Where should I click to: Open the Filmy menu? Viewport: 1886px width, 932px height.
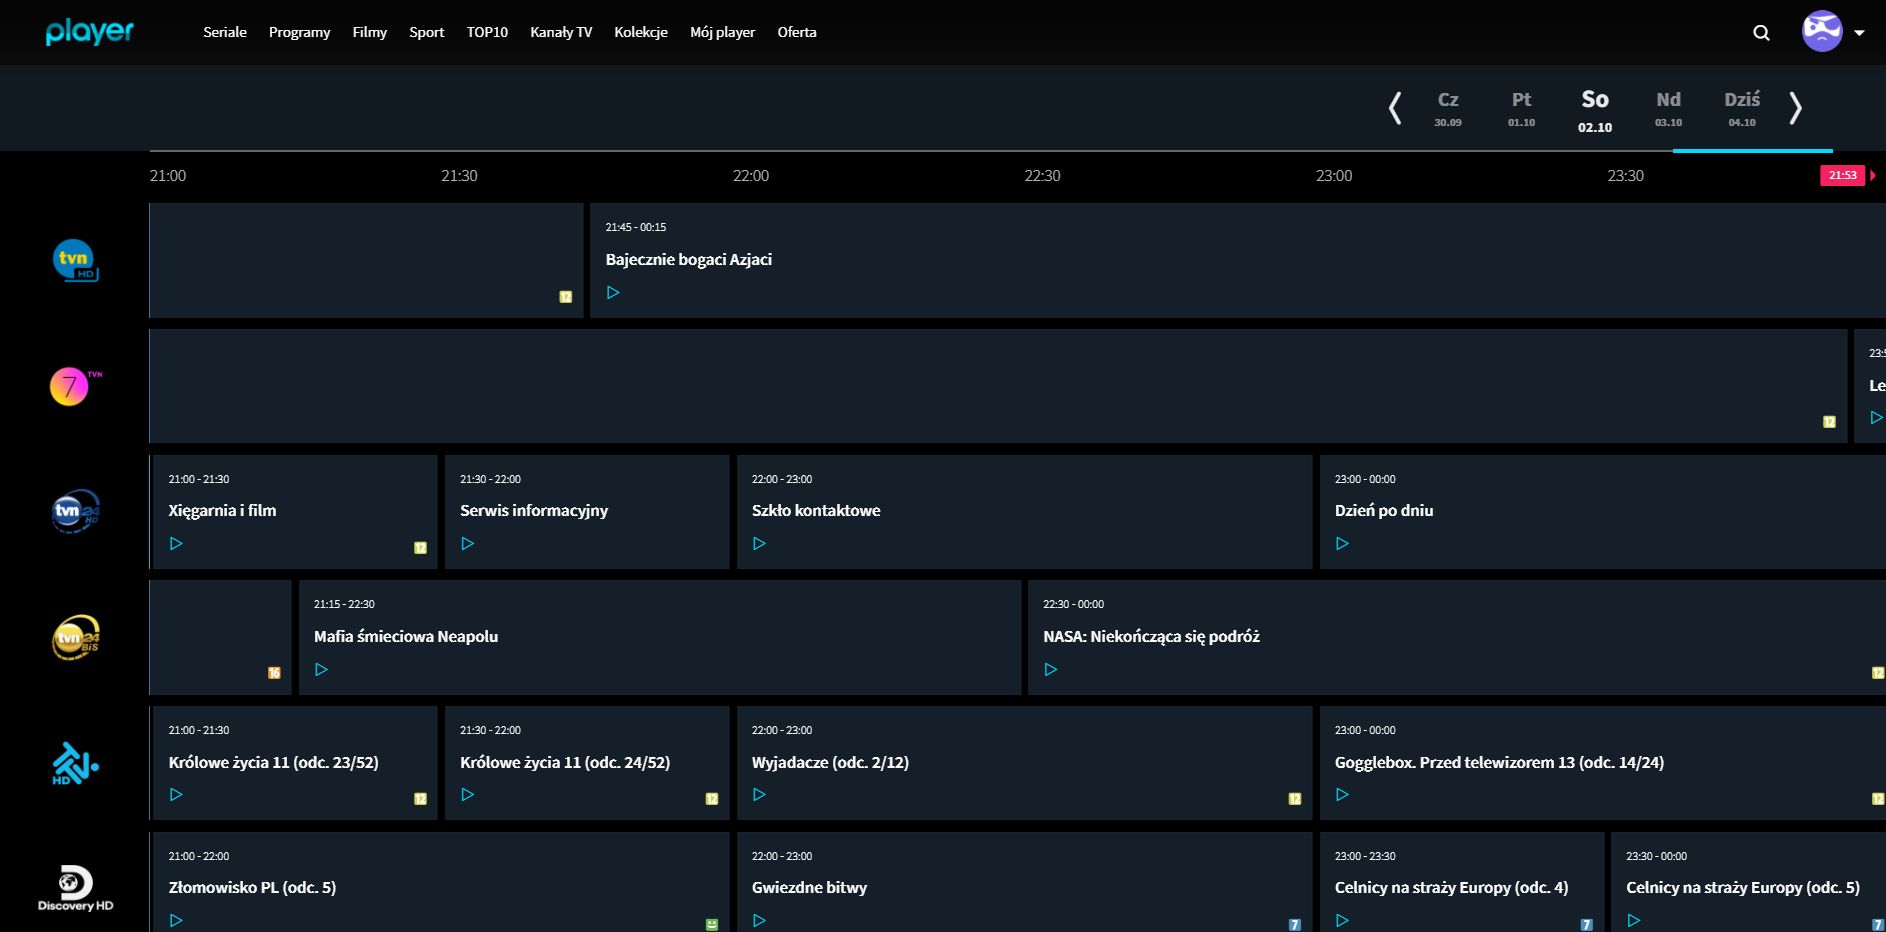369,32
